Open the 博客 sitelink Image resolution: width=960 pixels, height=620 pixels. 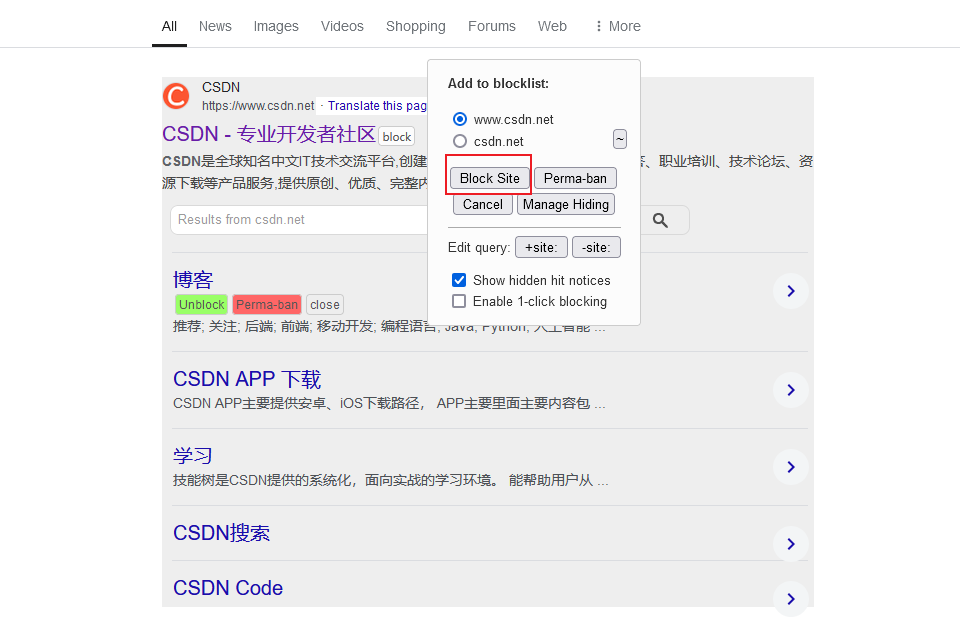pos(193,280)
